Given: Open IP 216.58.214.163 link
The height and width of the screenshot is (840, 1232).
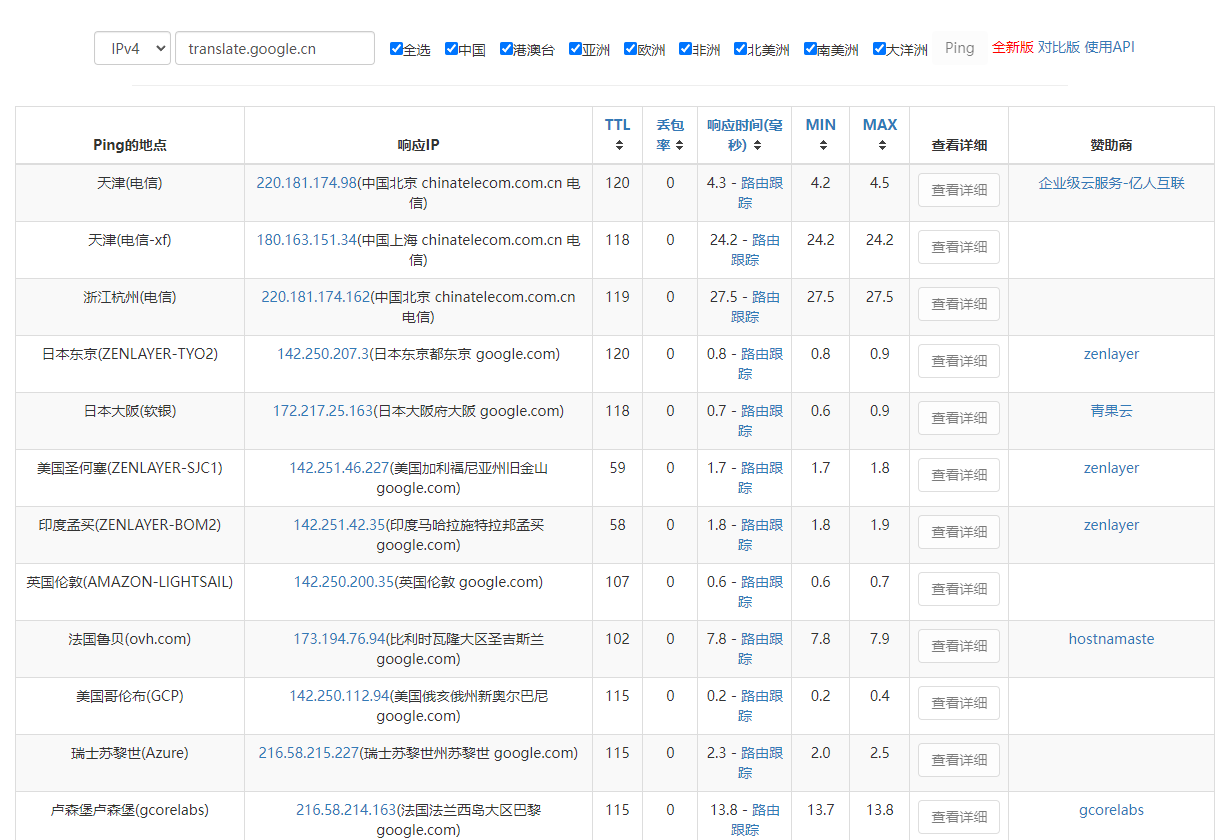Looking at the screenshot, I should click(346, 810).
